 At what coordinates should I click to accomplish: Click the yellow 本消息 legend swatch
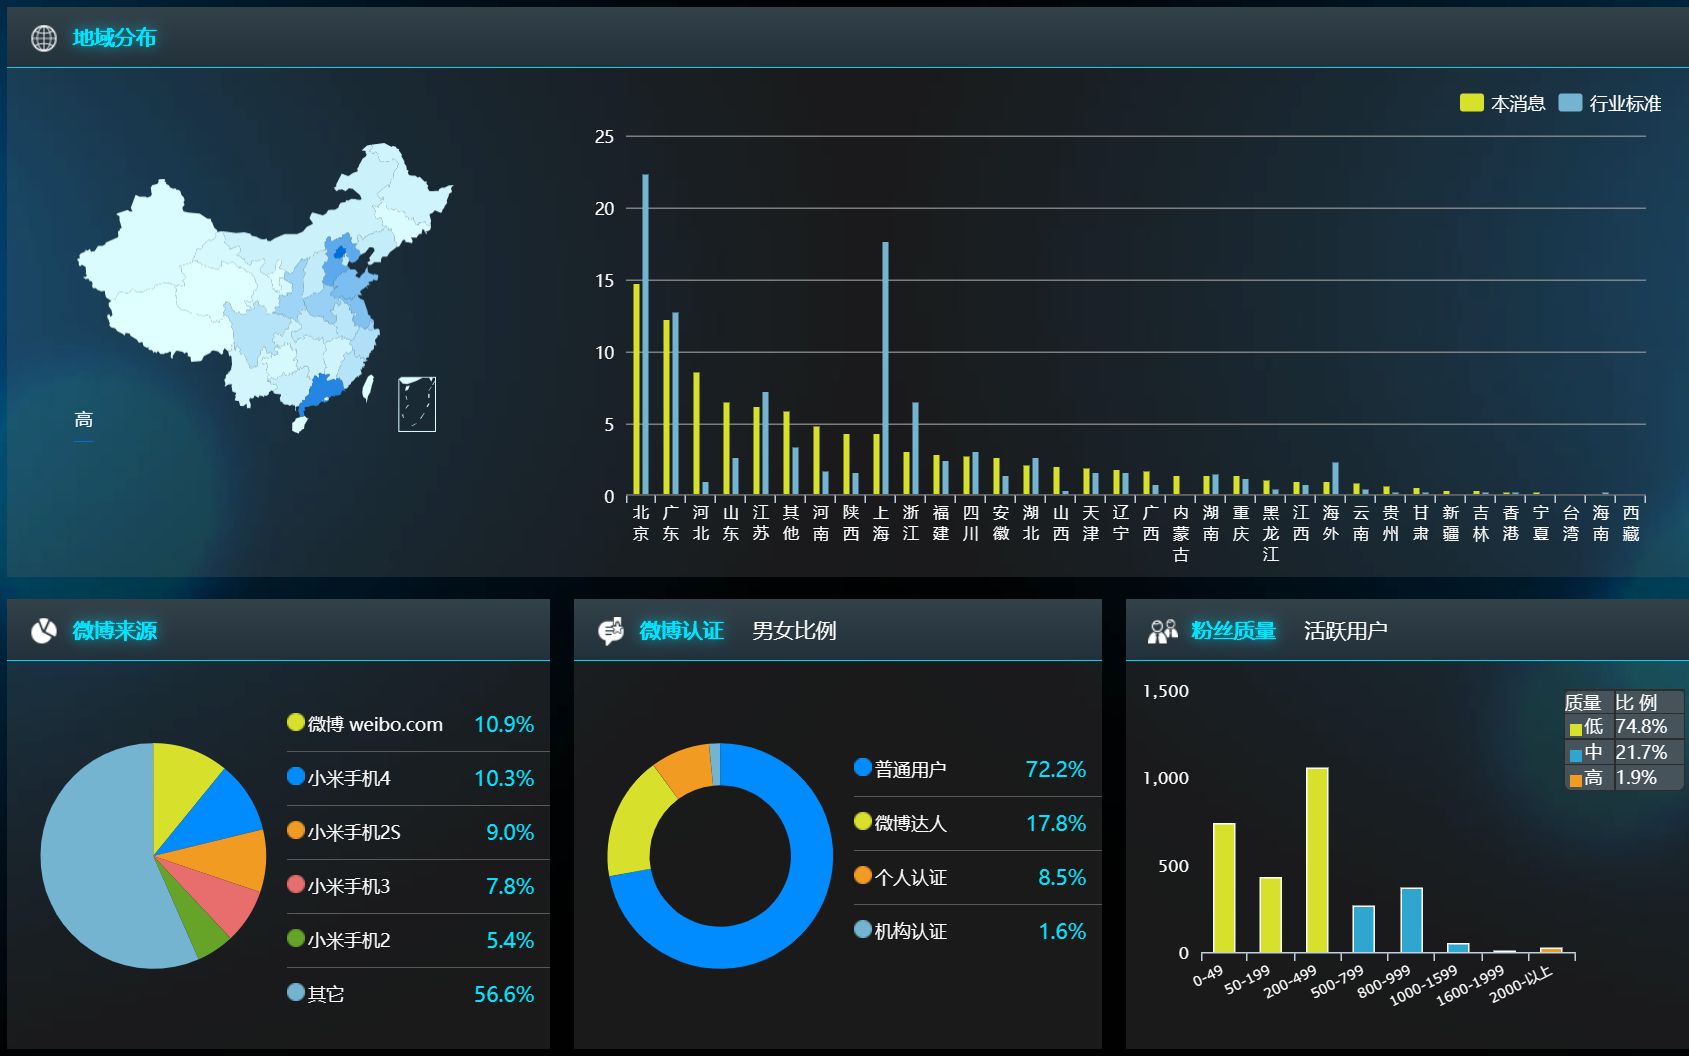pyautogui.click(x=1471, y=102)
